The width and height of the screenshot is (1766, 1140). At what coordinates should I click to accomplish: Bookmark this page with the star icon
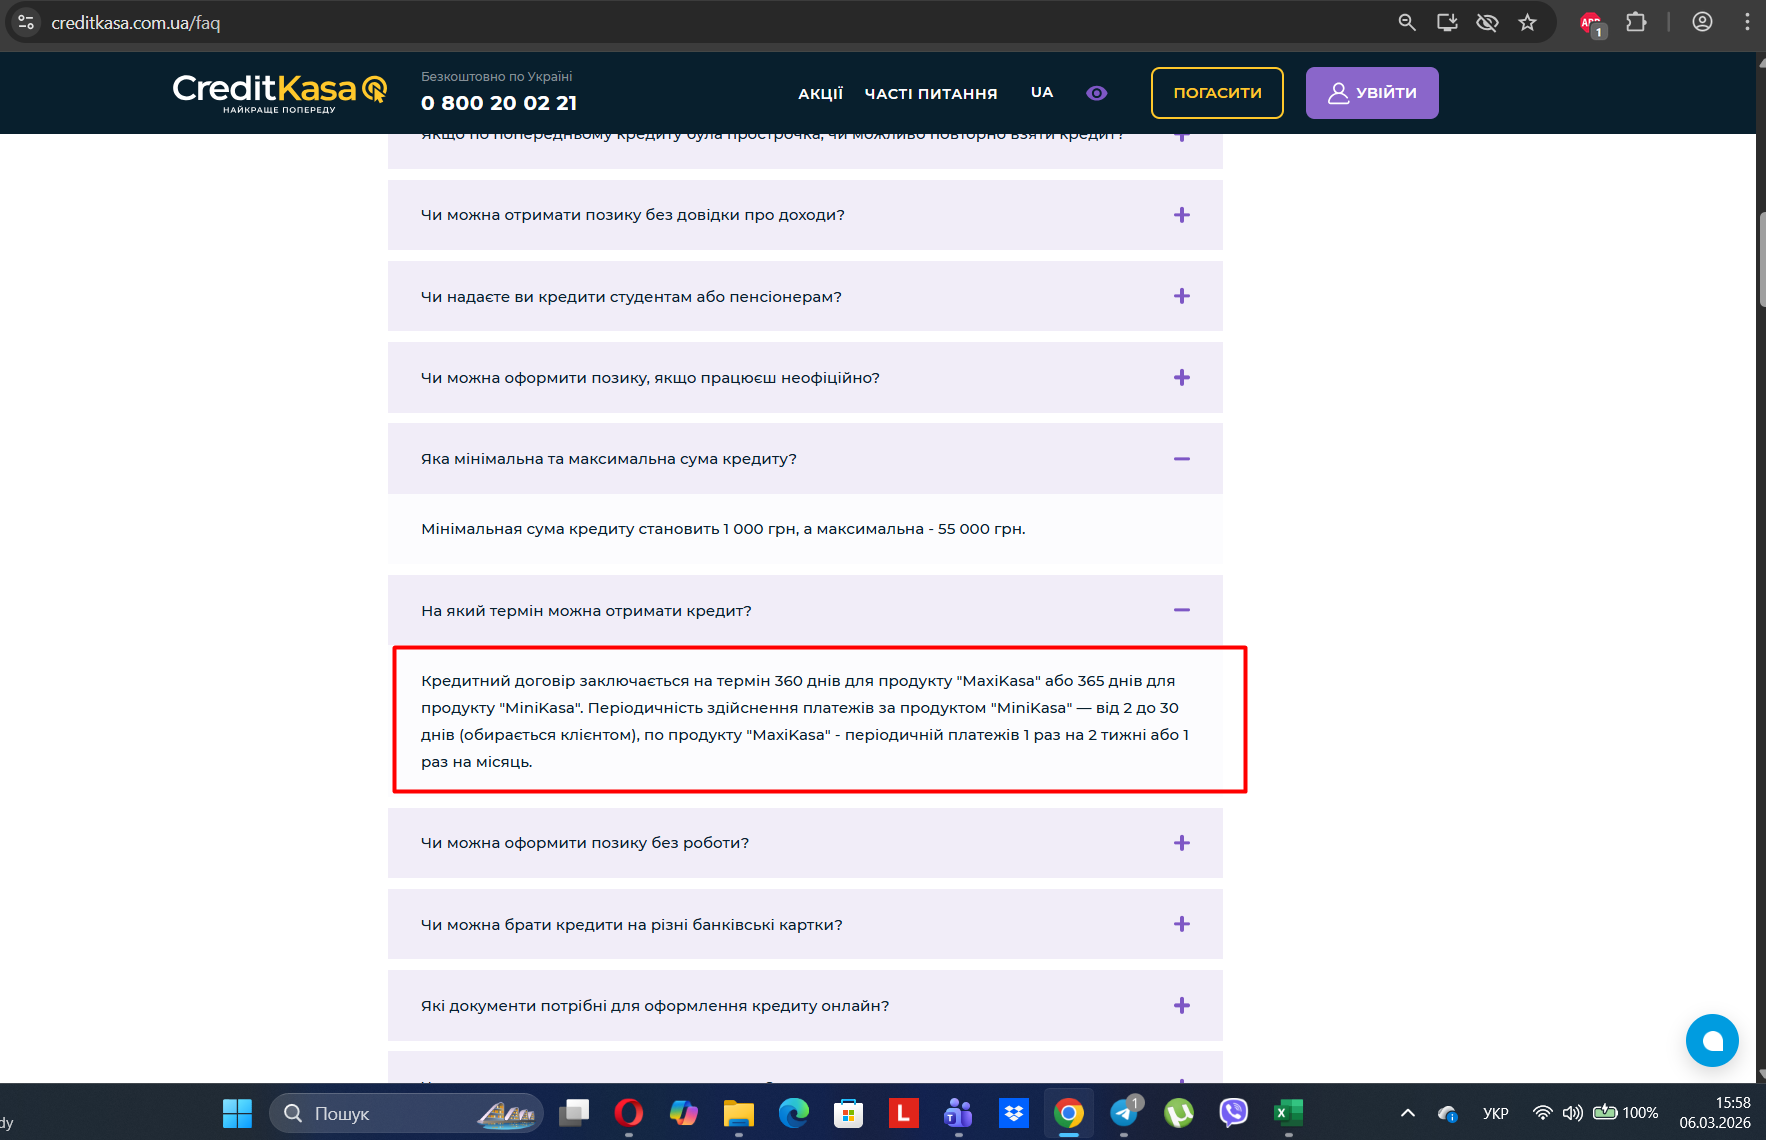pos(1527,22)
